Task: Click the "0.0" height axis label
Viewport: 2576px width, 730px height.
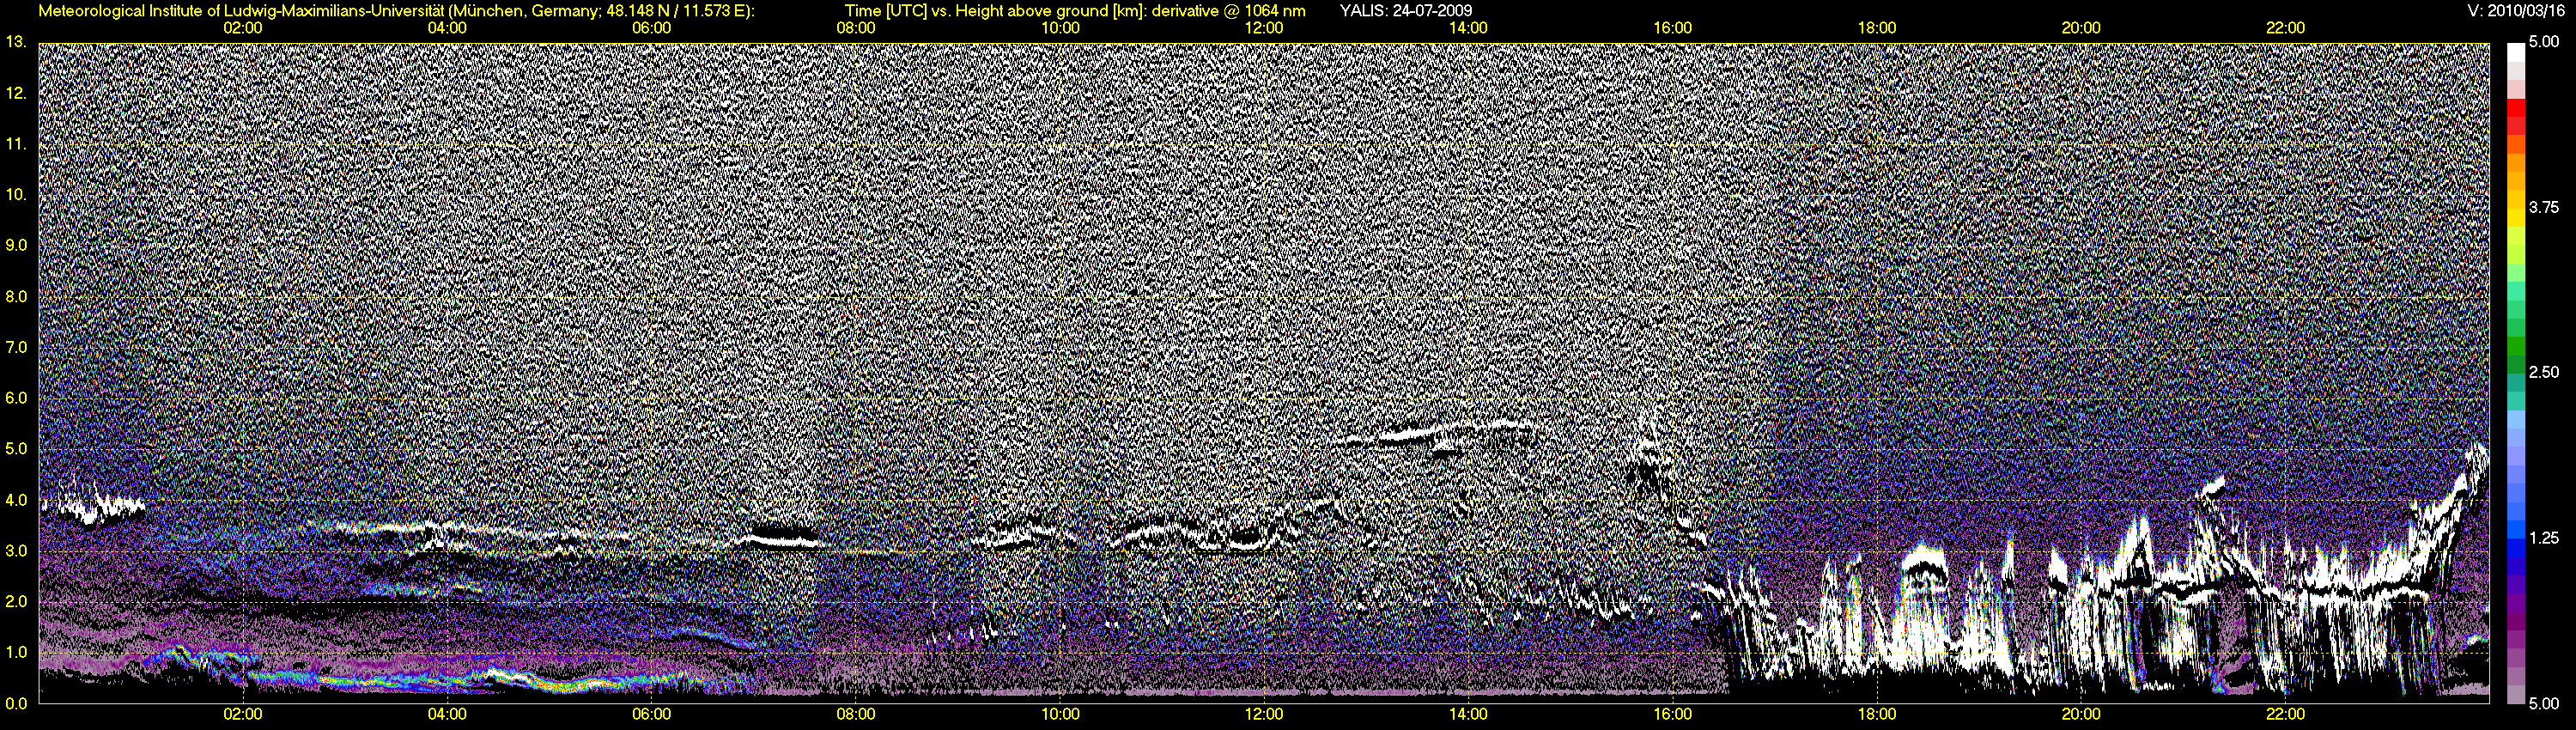Action: [x=16, y=703]
